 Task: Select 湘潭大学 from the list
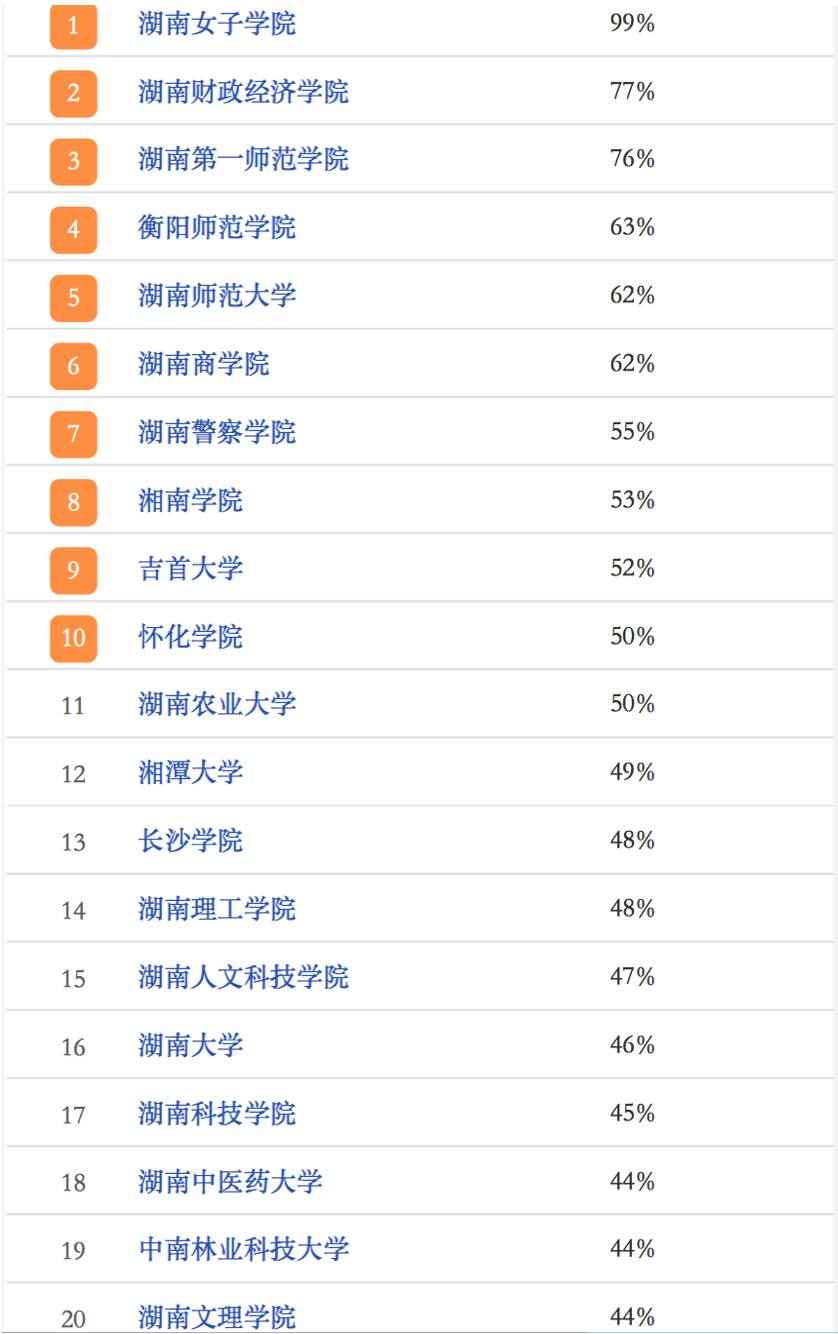(190, 773)
